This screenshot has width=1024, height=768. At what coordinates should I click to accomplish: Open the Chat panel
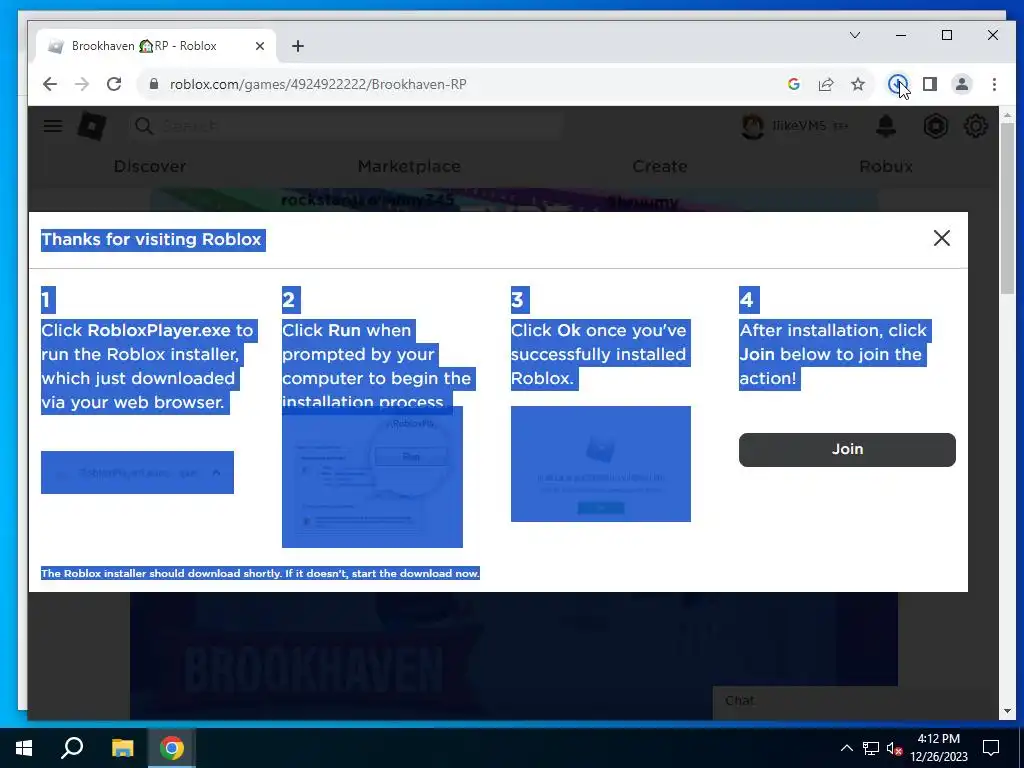(855, 701)
